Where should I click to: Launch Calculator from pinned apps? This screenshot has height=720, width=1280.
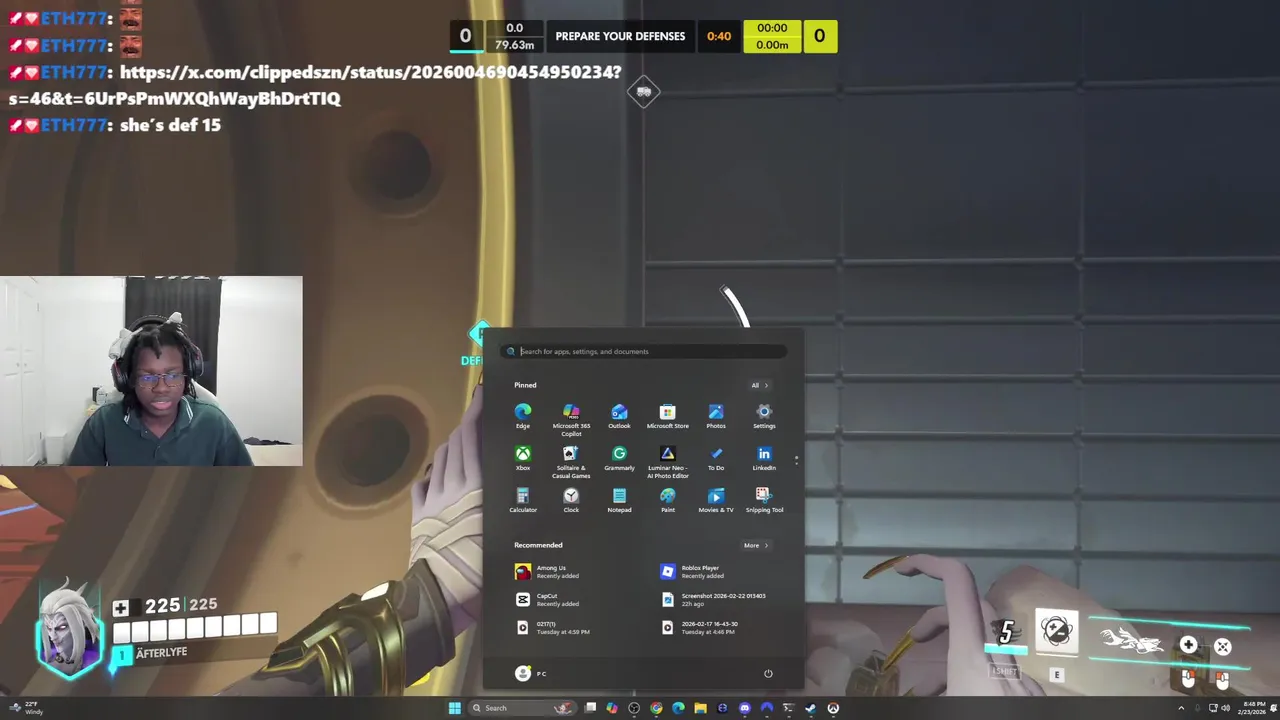point(523,500)
